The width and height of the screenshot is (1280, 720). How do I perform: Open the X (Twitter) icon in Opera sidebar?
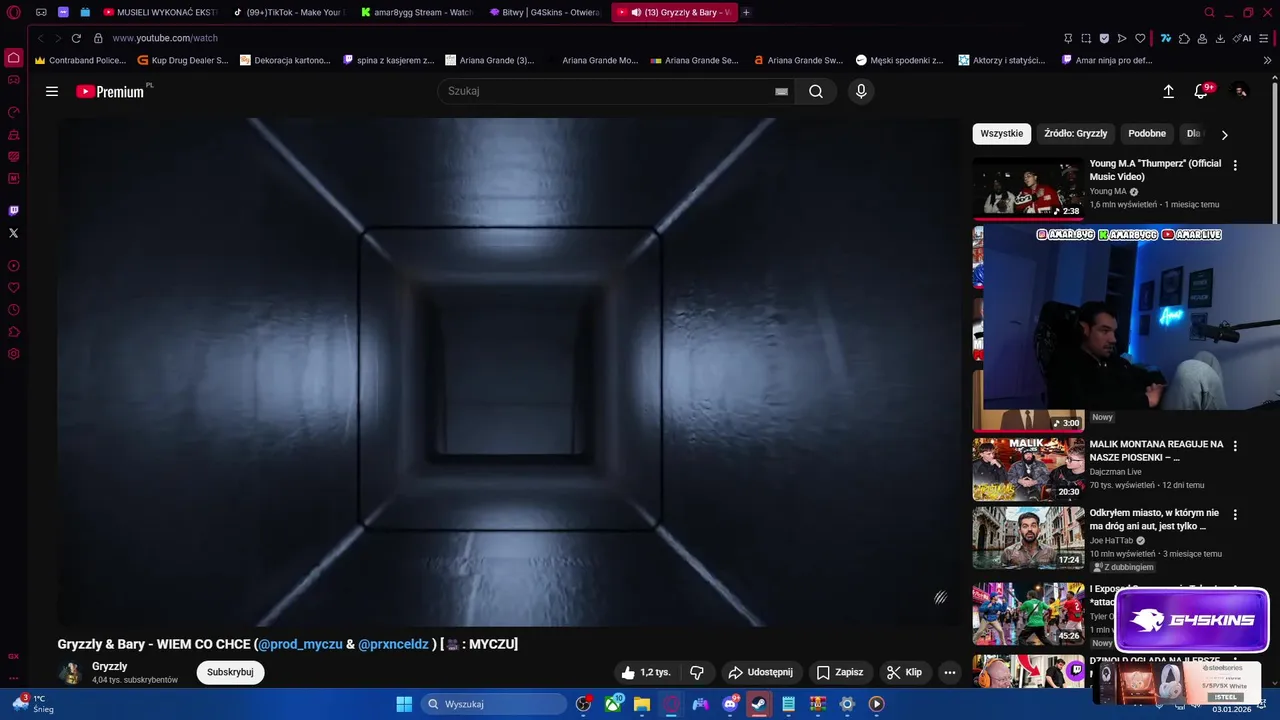coord(14,233)
